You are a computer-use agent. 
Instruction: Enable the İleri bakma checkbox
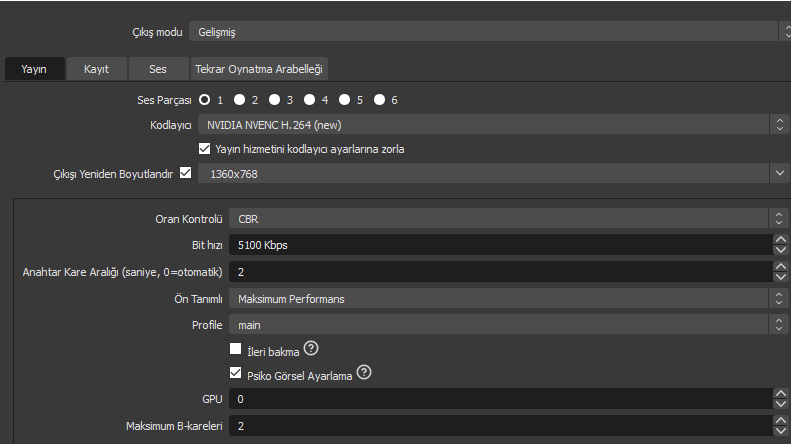pos(236,349)
